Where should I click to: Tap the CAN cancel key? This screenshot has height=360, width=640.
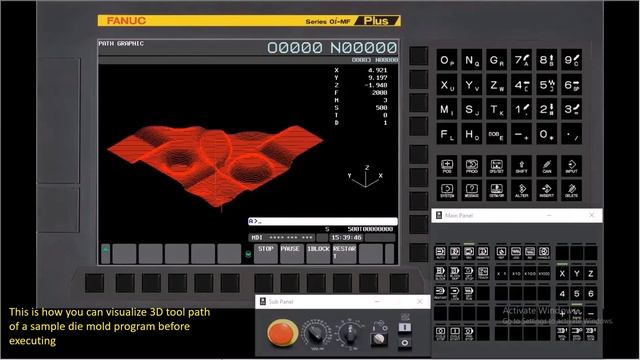click(547, 166)
